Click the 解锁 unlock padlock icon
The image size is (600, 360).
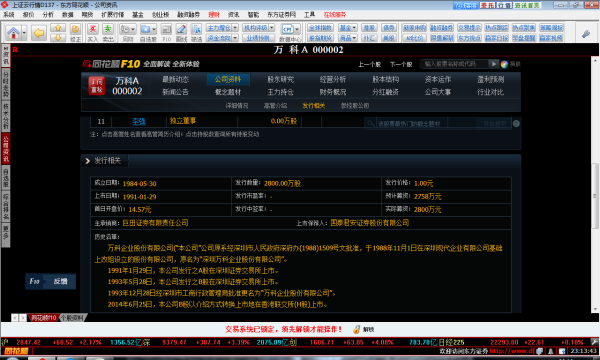coord(356,329)
